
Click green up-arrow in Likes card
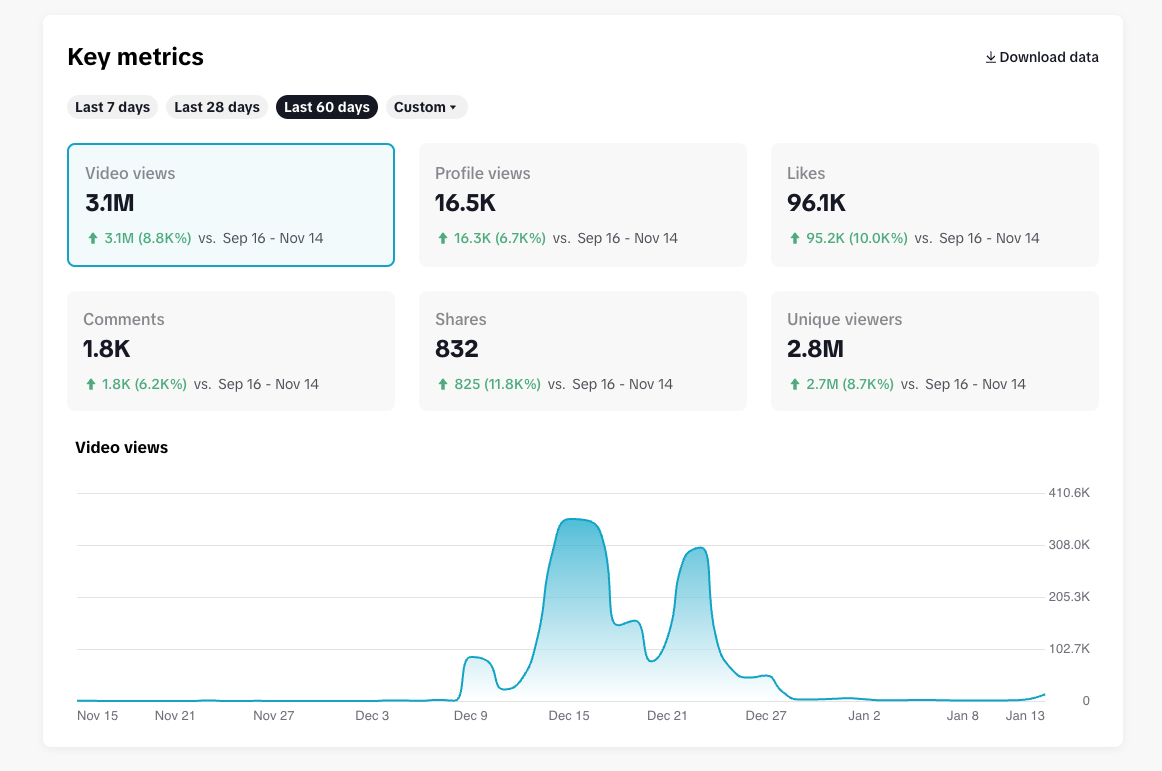(794, 238)
